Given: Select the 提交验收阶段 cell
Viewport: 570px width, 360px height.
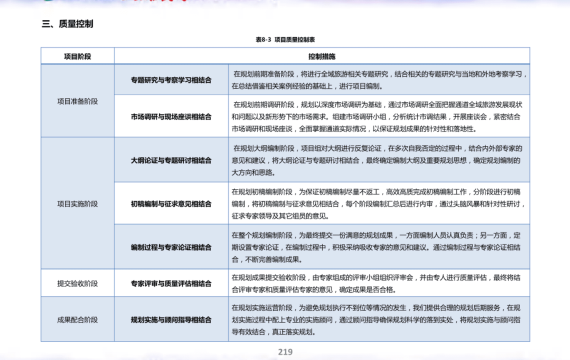Looking at the screenshot, I should pos(77,283).
